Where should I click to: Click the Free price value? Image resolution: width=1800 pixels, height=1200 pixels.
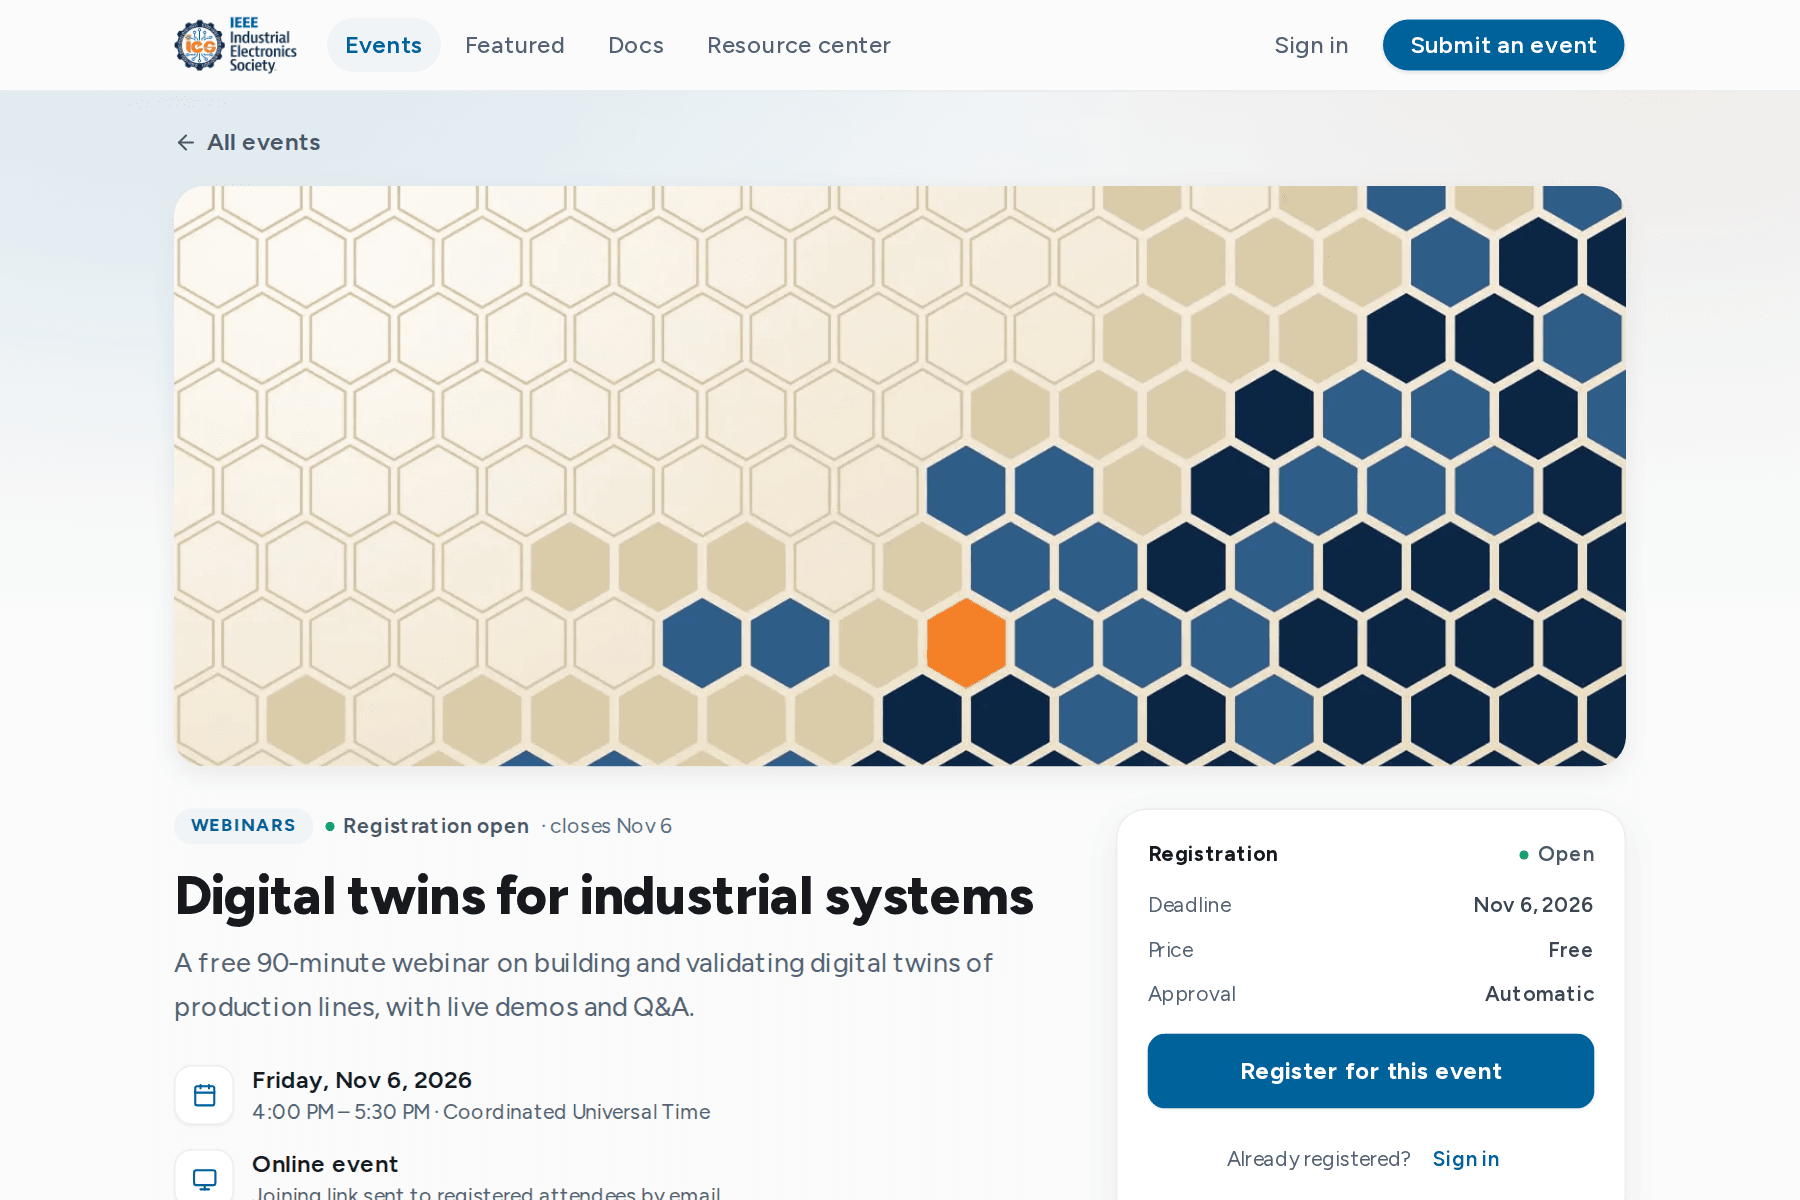(x=1570, y=950)
